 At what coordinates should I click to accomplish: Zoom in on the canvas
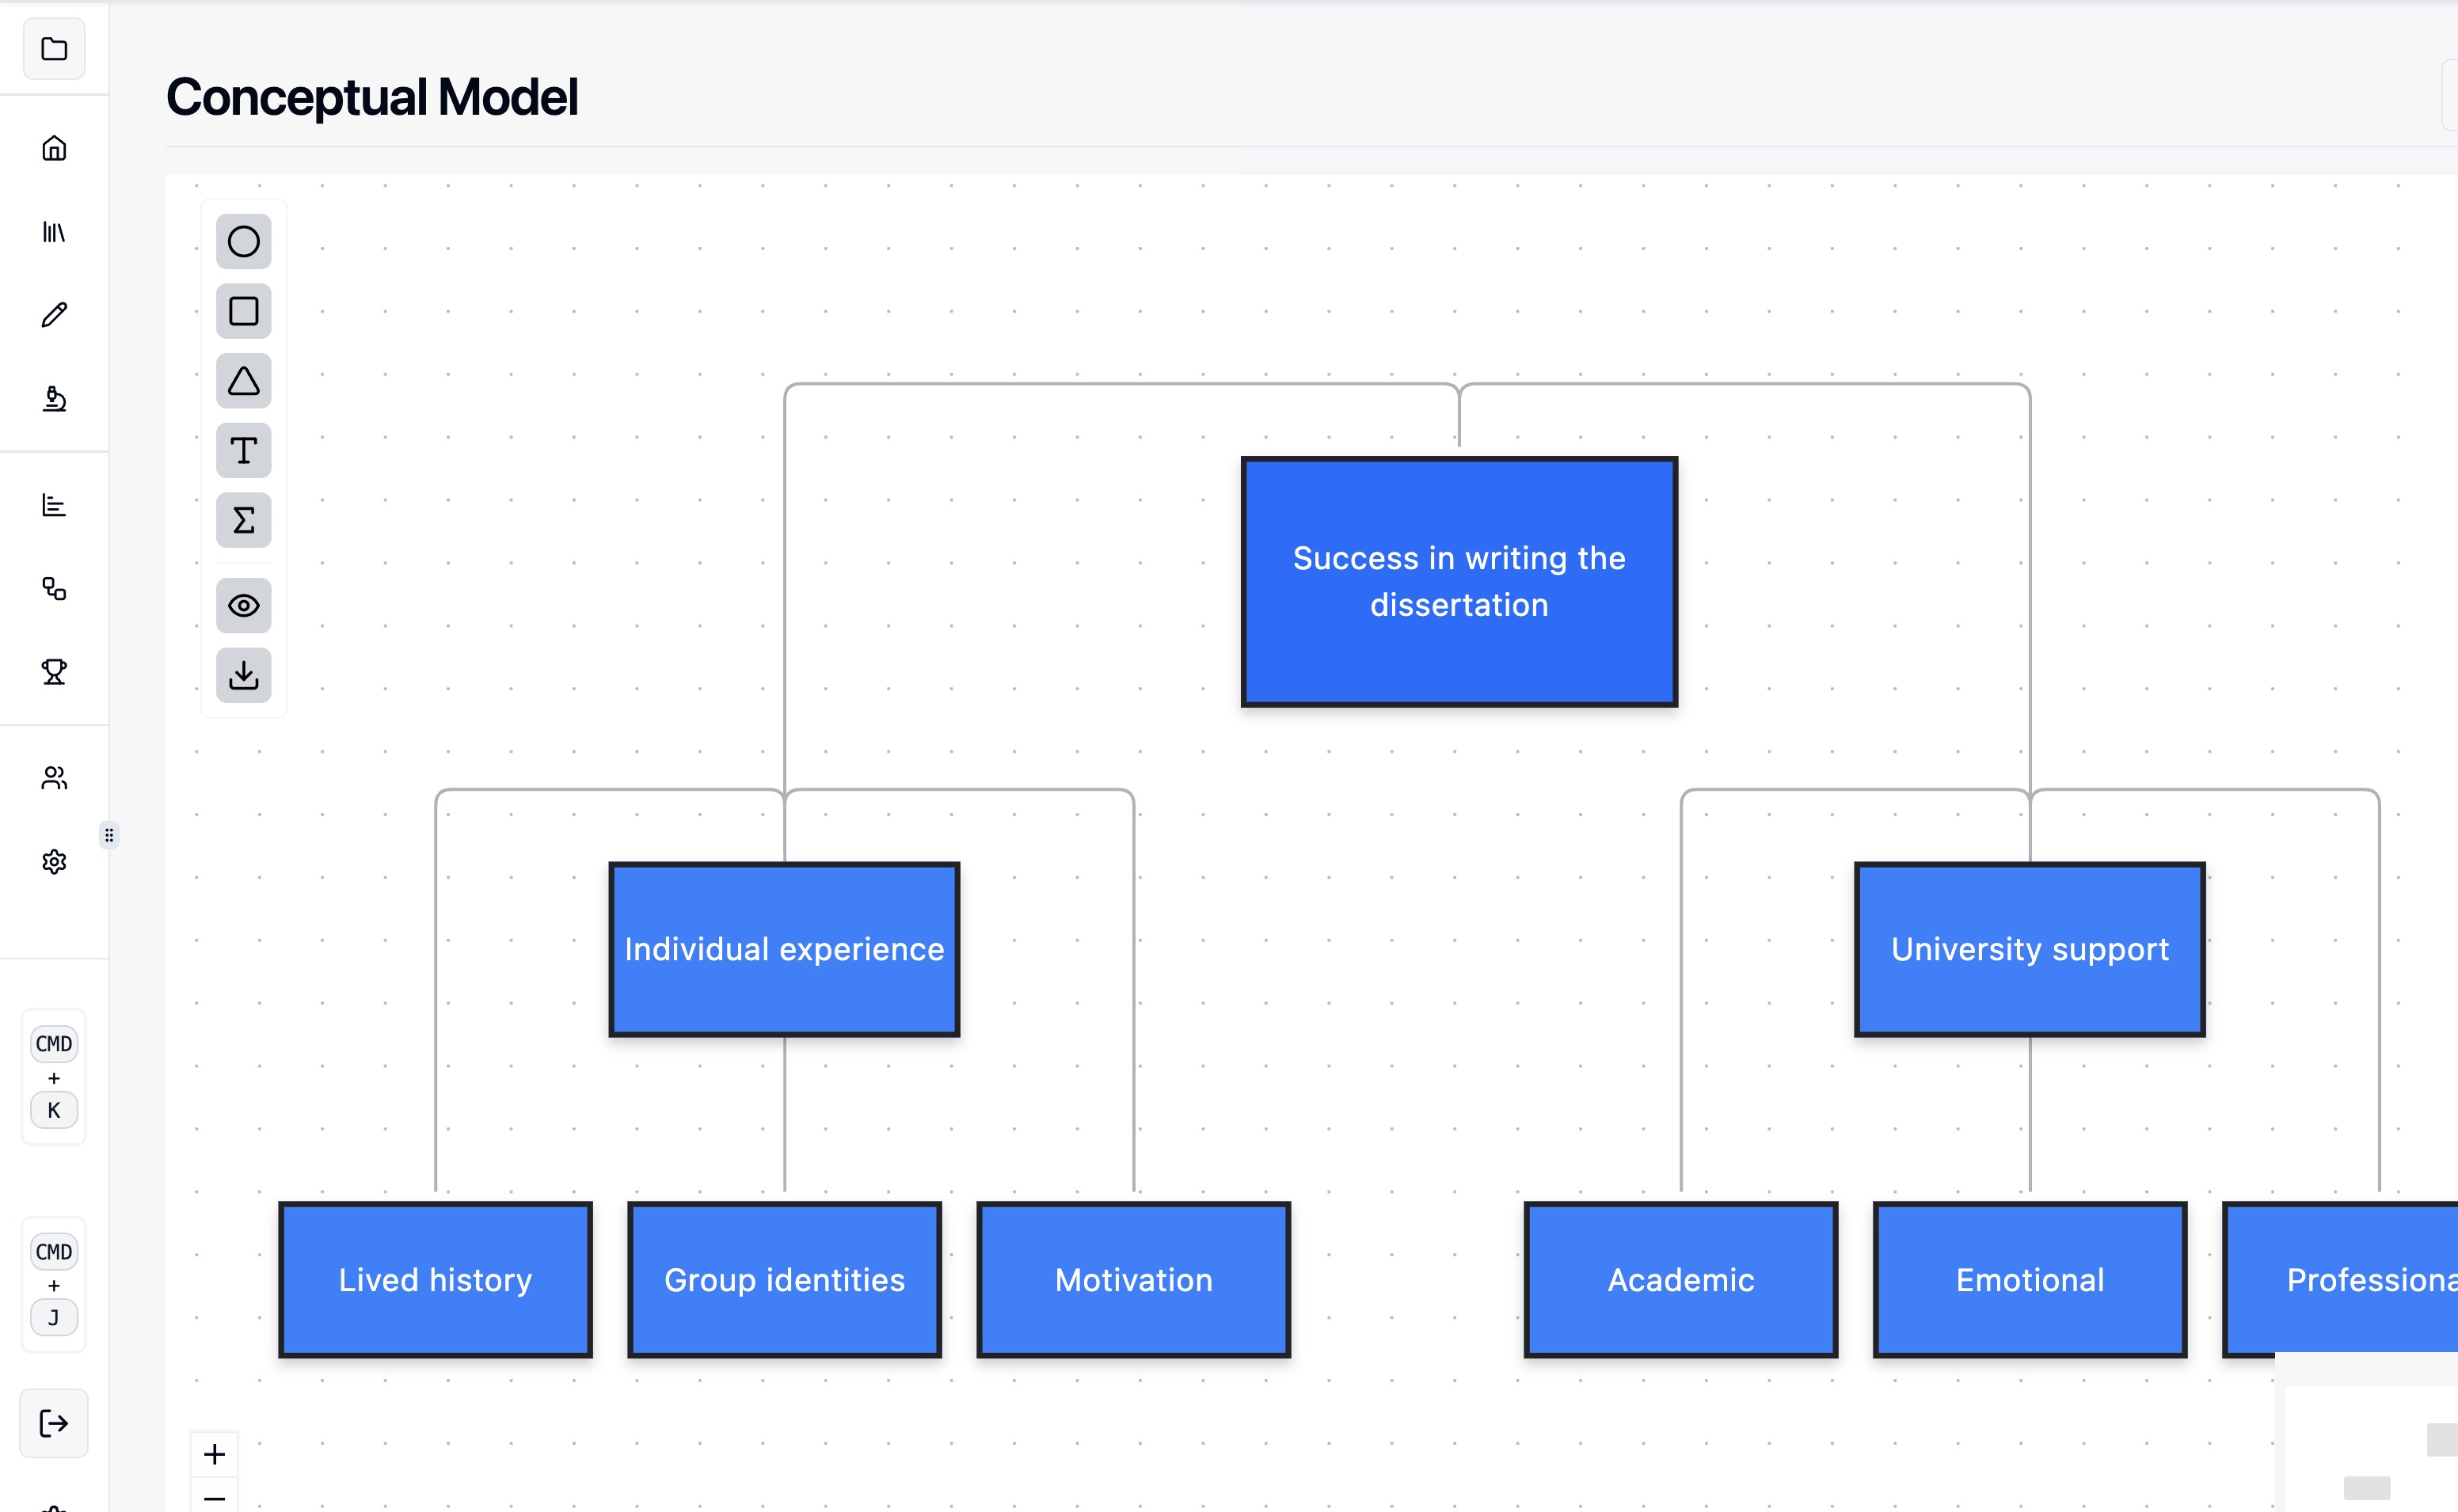pos(214,1453)
